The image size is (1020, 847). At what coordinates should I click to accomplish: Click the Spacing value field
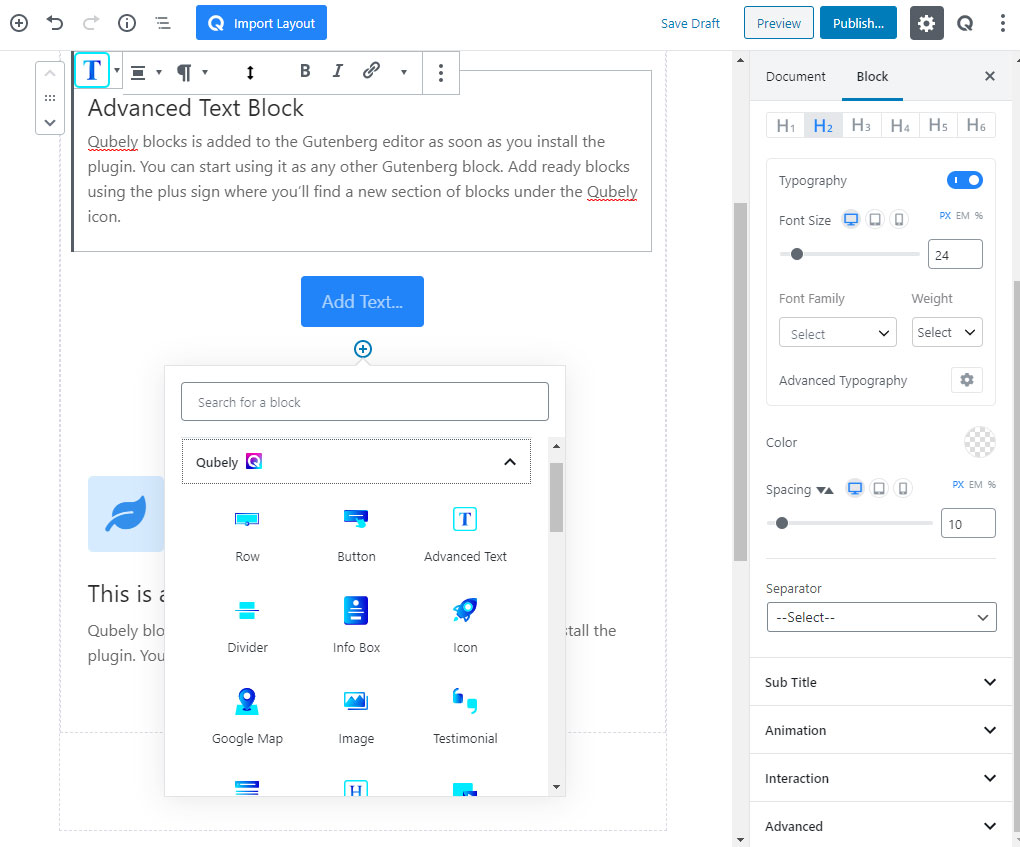pos(968,523)
